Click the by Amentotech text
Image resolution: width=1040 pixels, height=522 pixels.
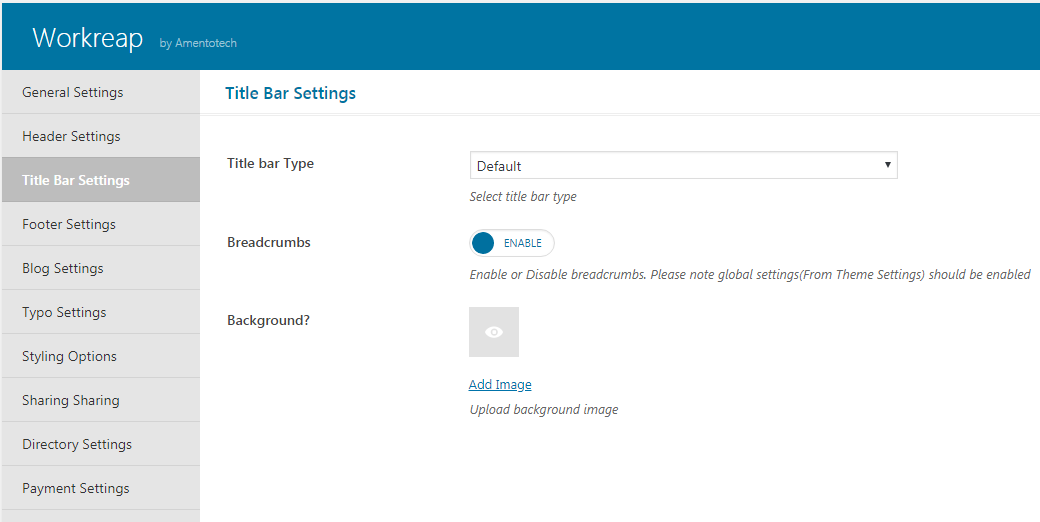click(198, 43)
